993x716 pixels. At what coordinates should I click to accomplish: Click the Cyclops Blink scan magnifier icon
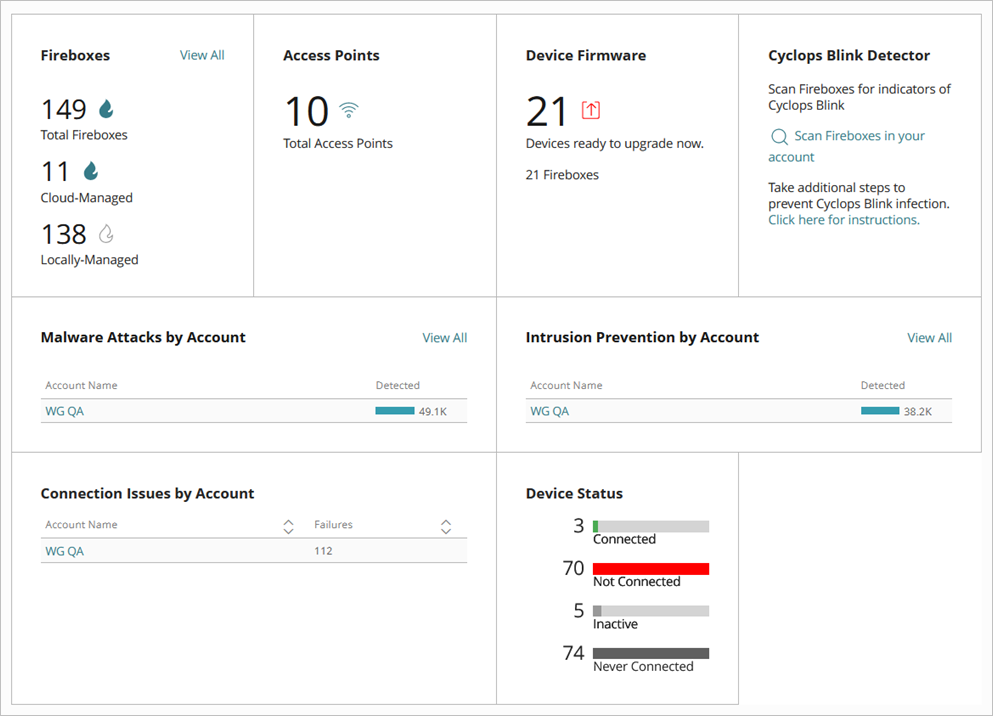(778, 135)
